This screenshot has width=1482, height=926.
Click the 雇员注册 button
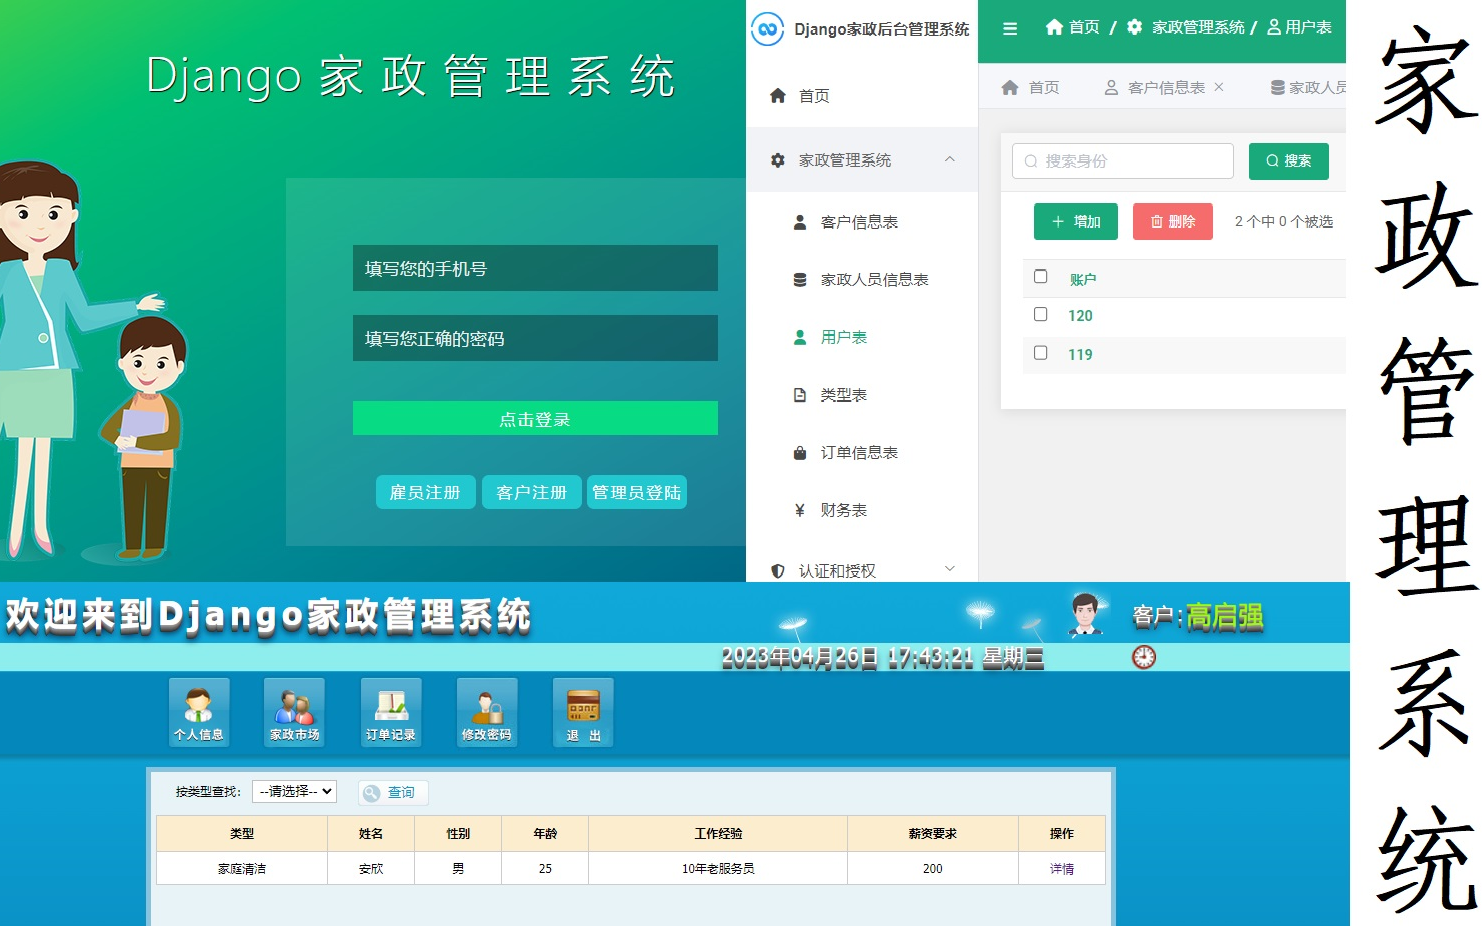pos(425,492)
